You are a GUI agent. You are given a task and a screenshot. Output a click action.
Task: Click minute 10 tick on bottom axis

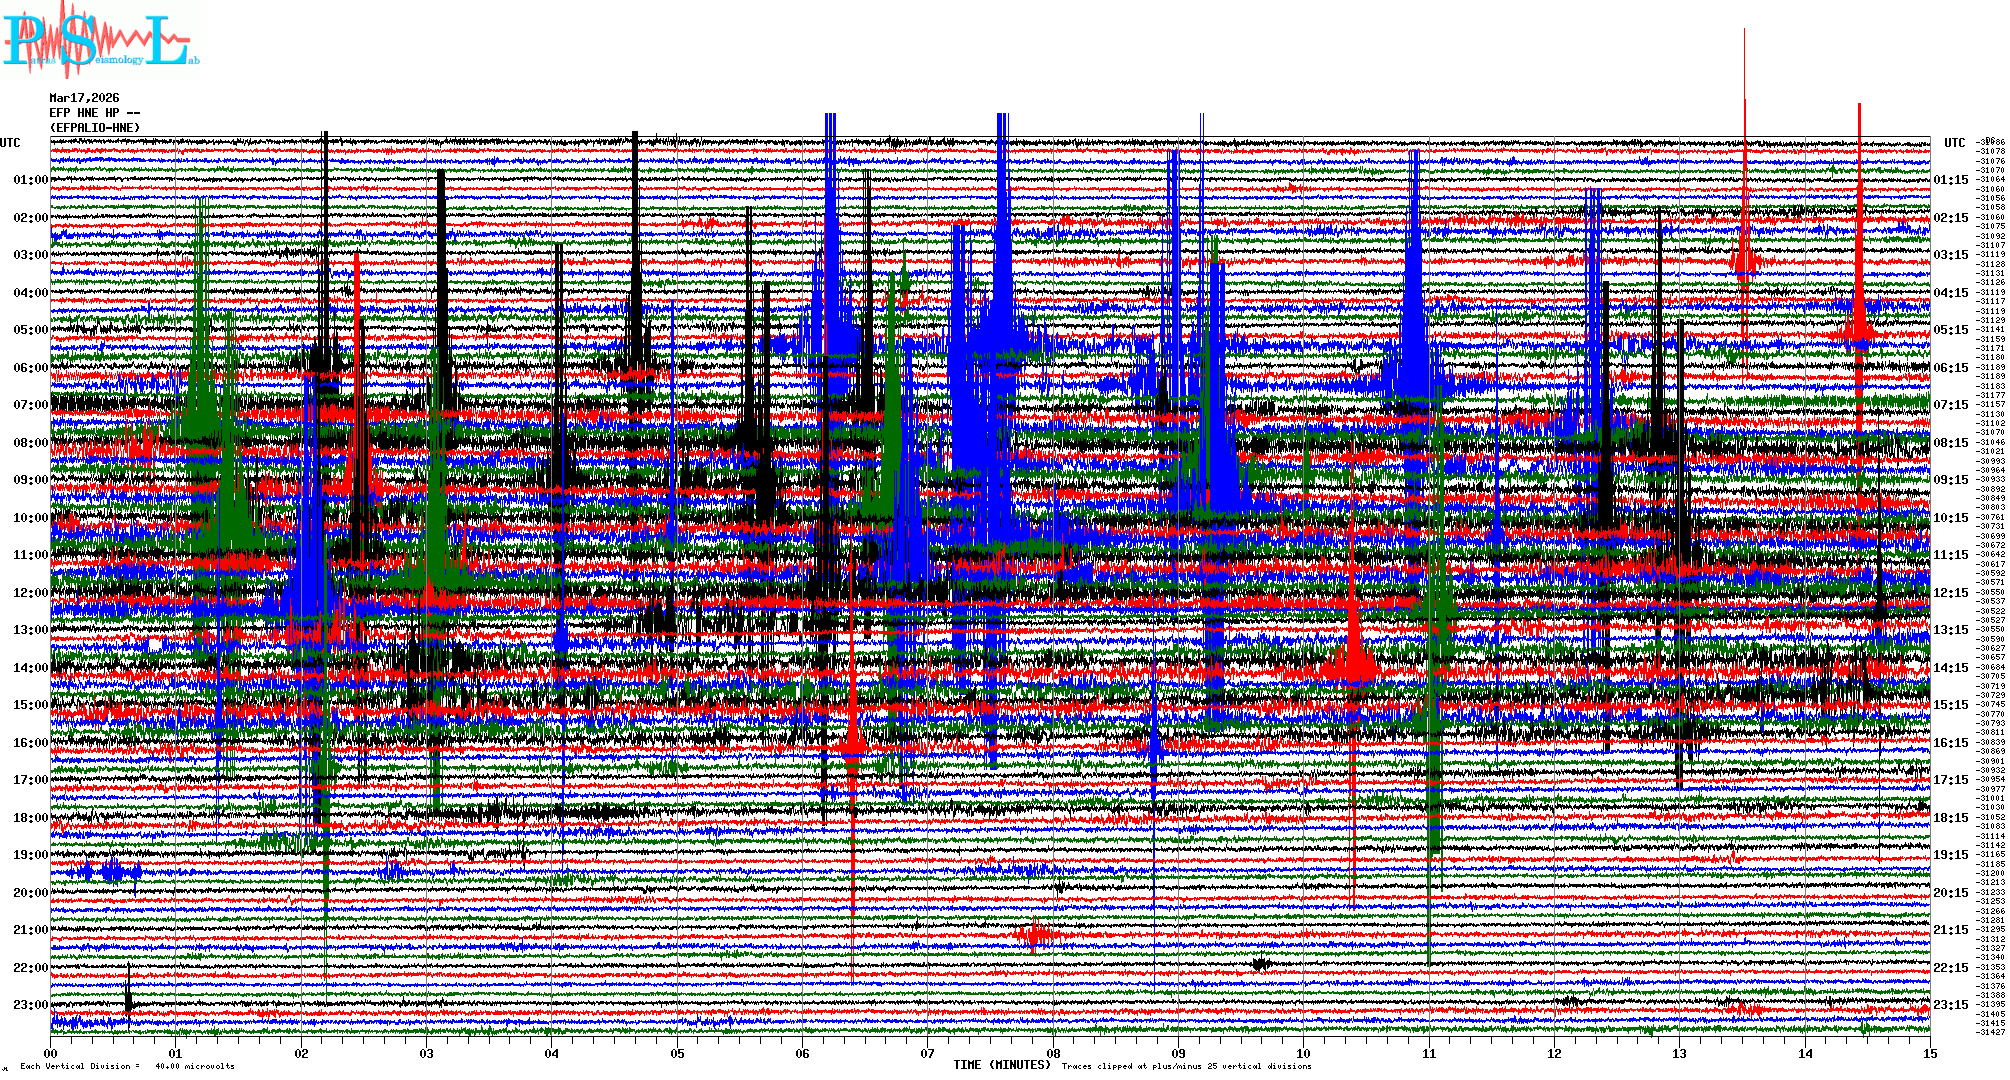(x=1303, y=1053)
